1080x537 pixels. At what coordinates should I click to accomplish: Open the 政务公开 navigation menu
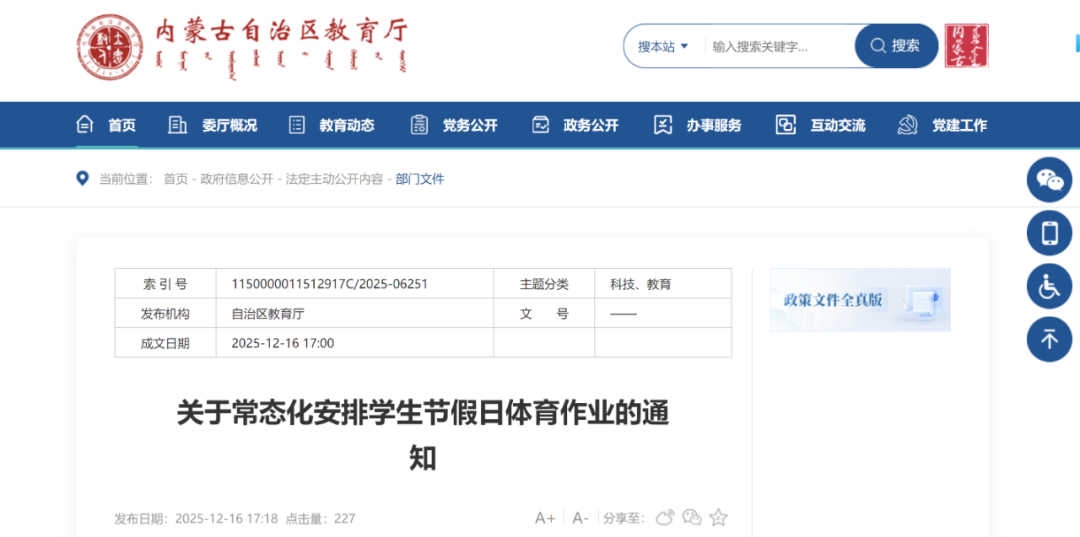[576, 125]
